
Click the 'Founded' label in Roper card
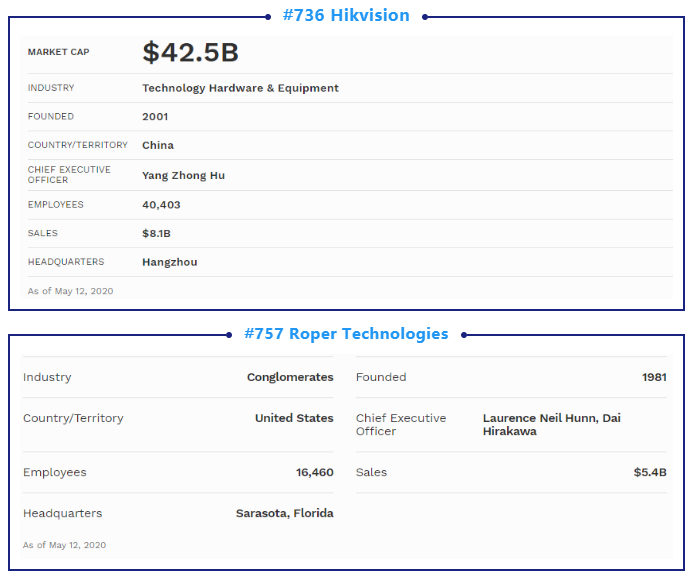click(x=381, y=377)
